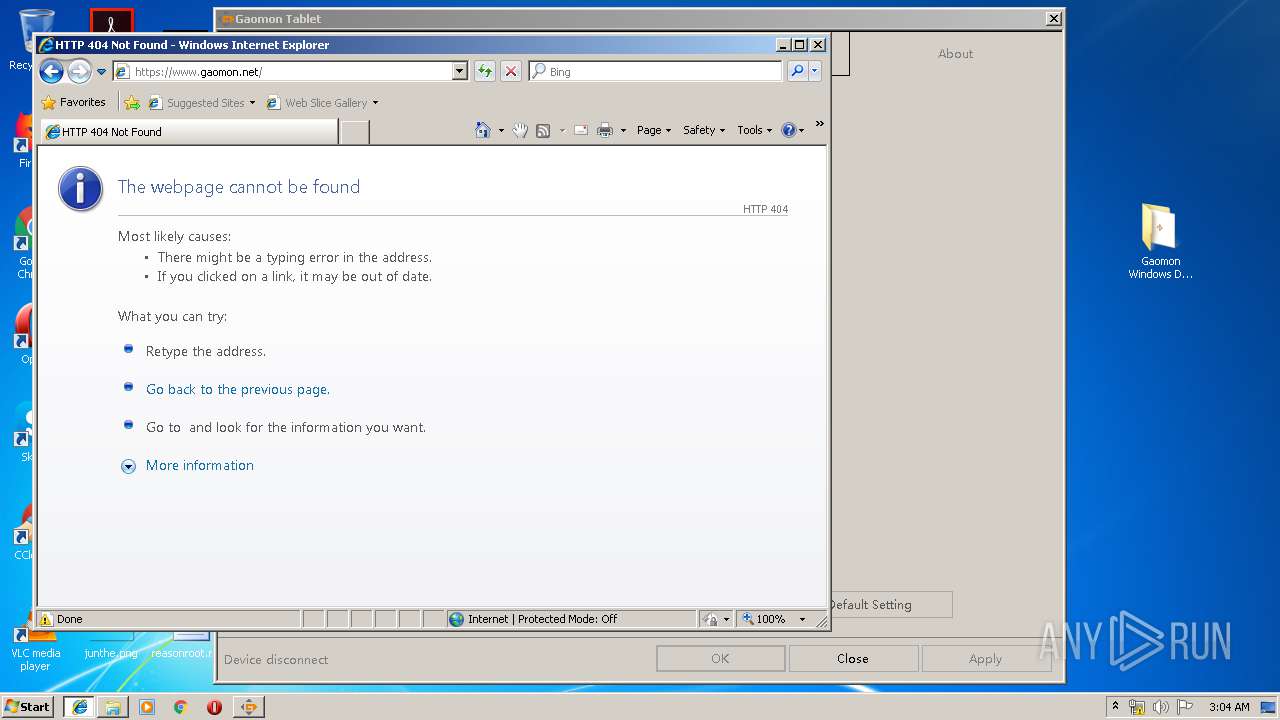Click the magnifier Search button
Image resolution: width=1280 pixels, height=720 pixels.
coord(797,71)
